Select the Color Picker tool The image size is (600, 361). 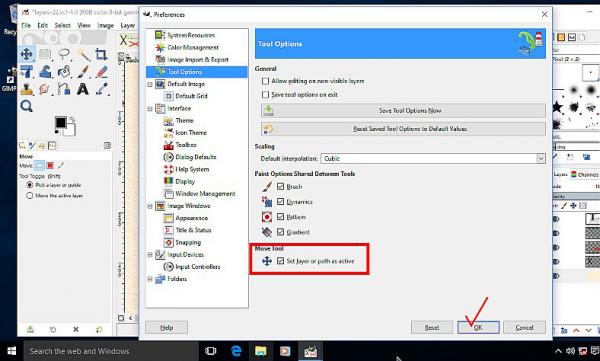101,89
